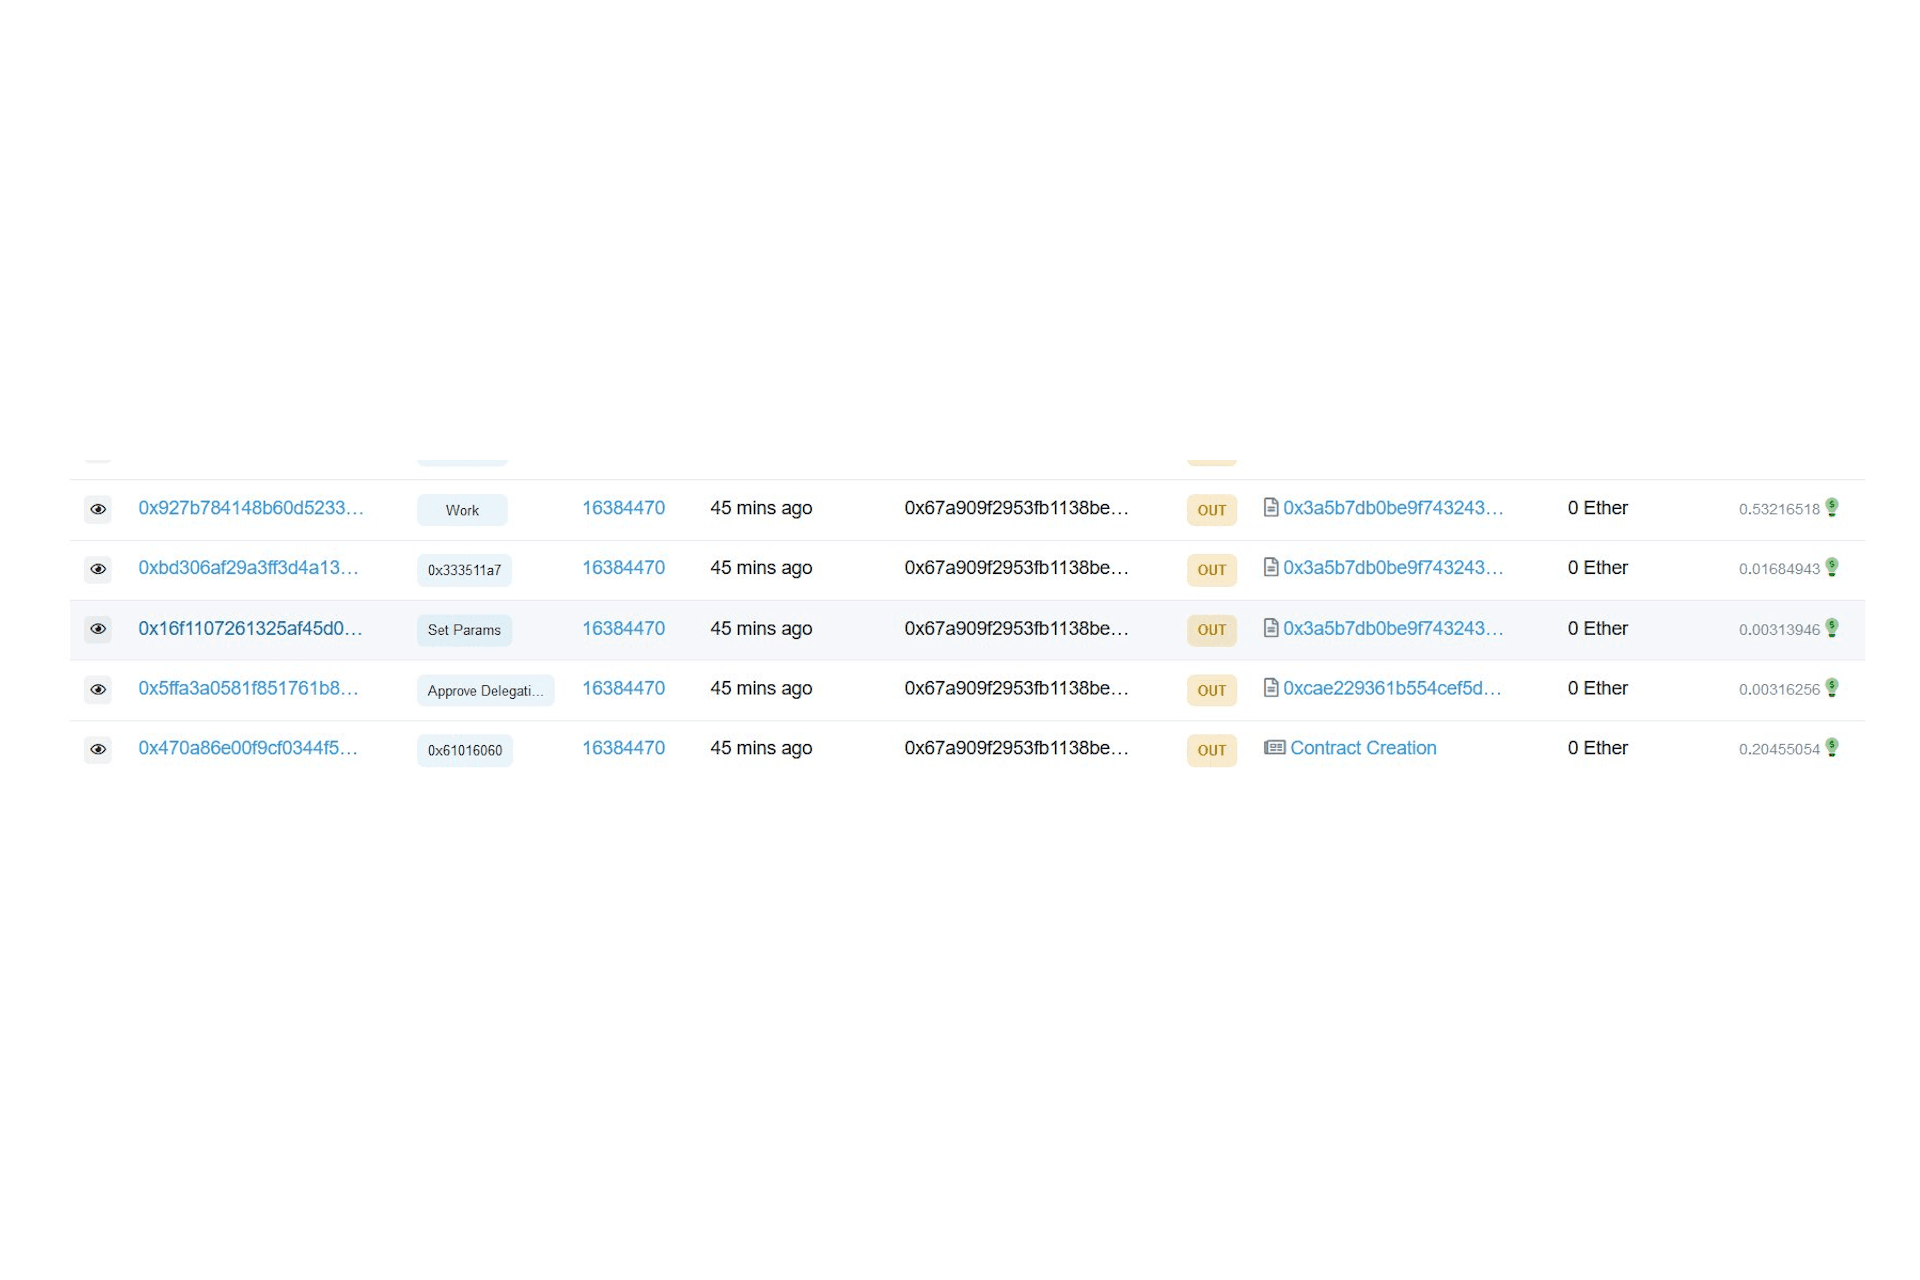Click the Approve Delegati... method badge
1920x1280 pixels.
(x=485, y=690)
